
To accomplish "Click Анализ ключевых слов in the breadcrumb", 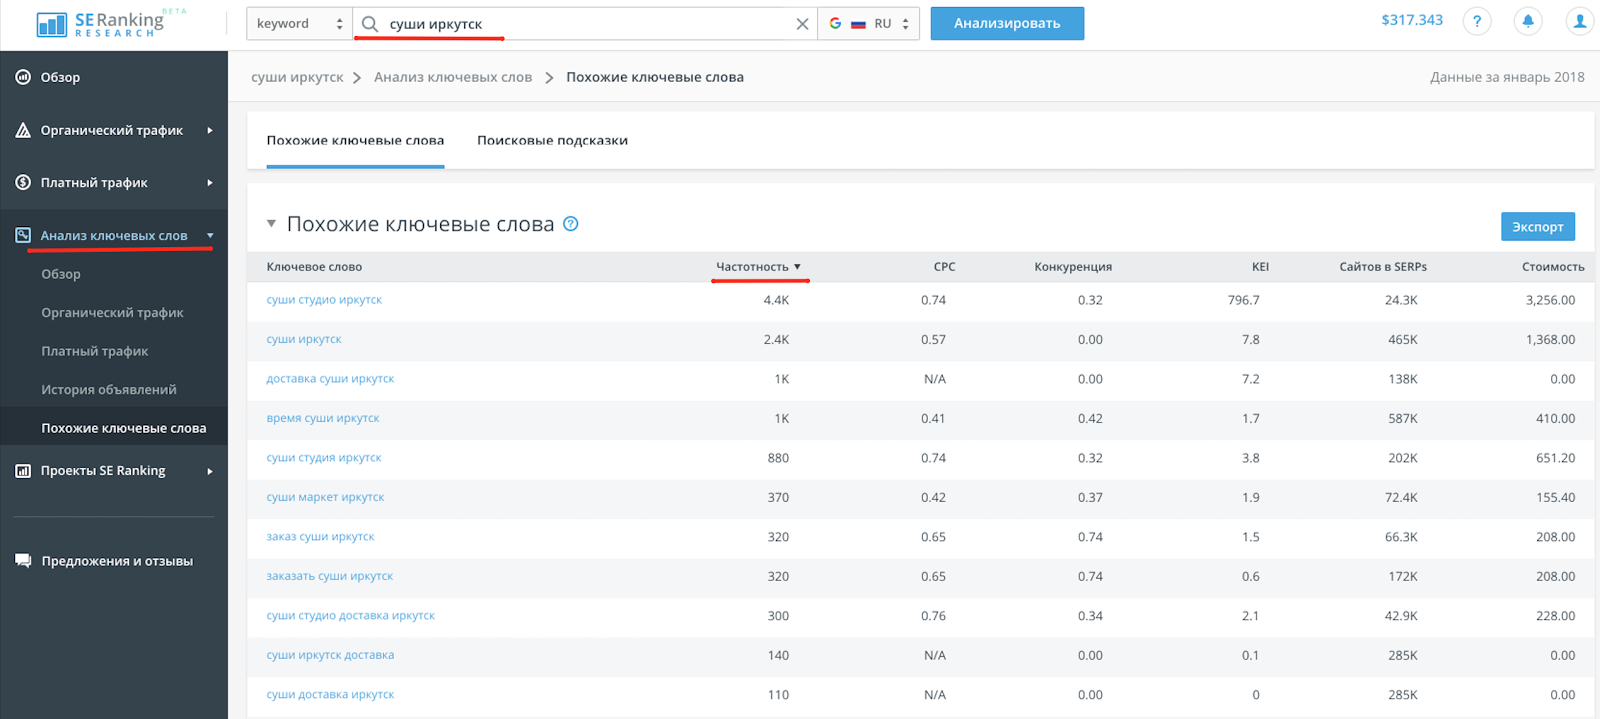I will pos(453,77).
